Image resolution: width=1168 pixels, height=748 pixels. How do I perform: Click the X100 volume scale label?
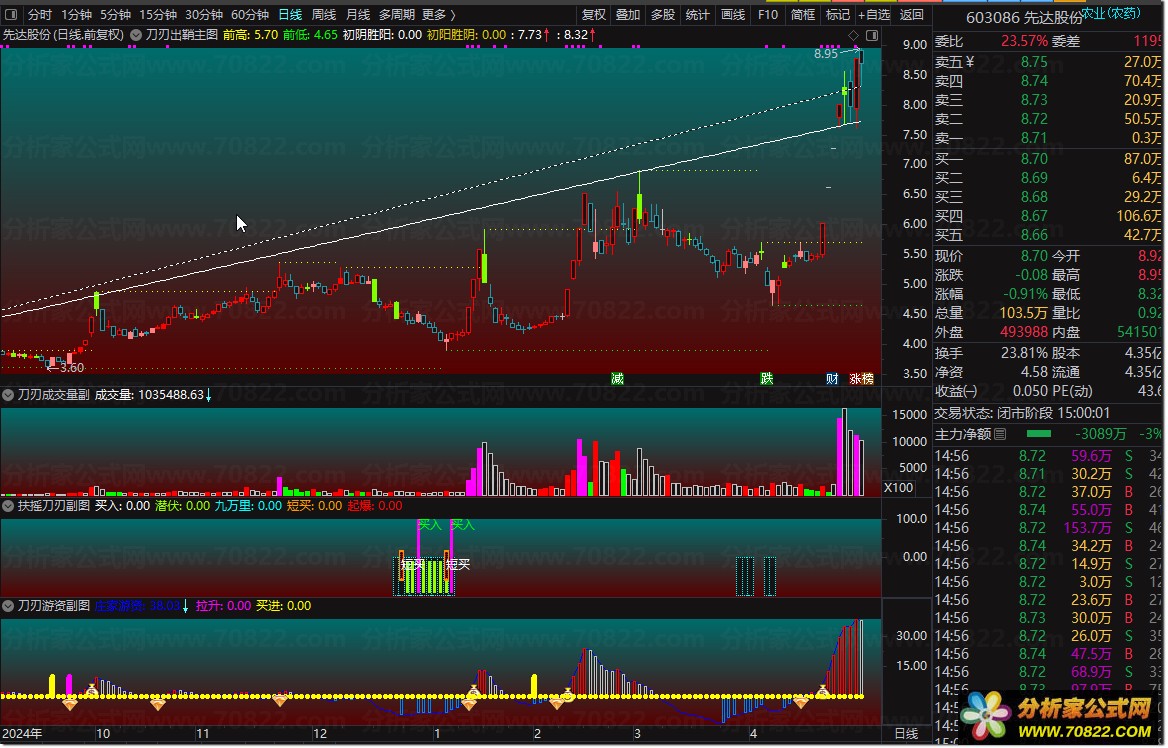click(x=898, y=487)
